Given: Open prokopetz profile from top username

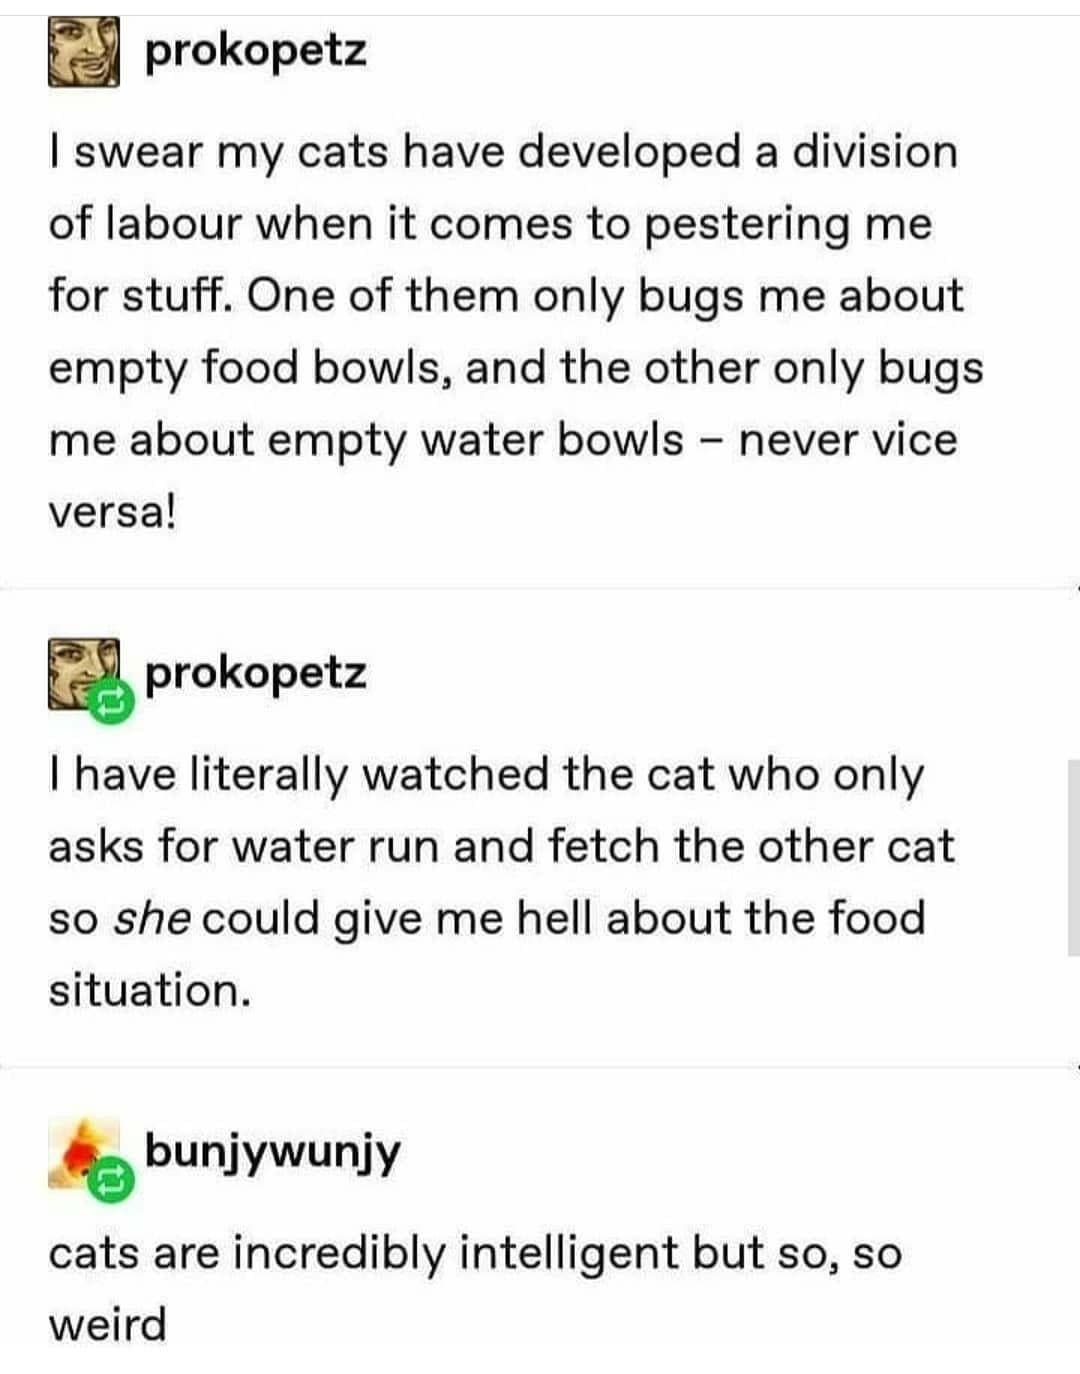Looking at the screenshot, I should [x=256, y=50].
